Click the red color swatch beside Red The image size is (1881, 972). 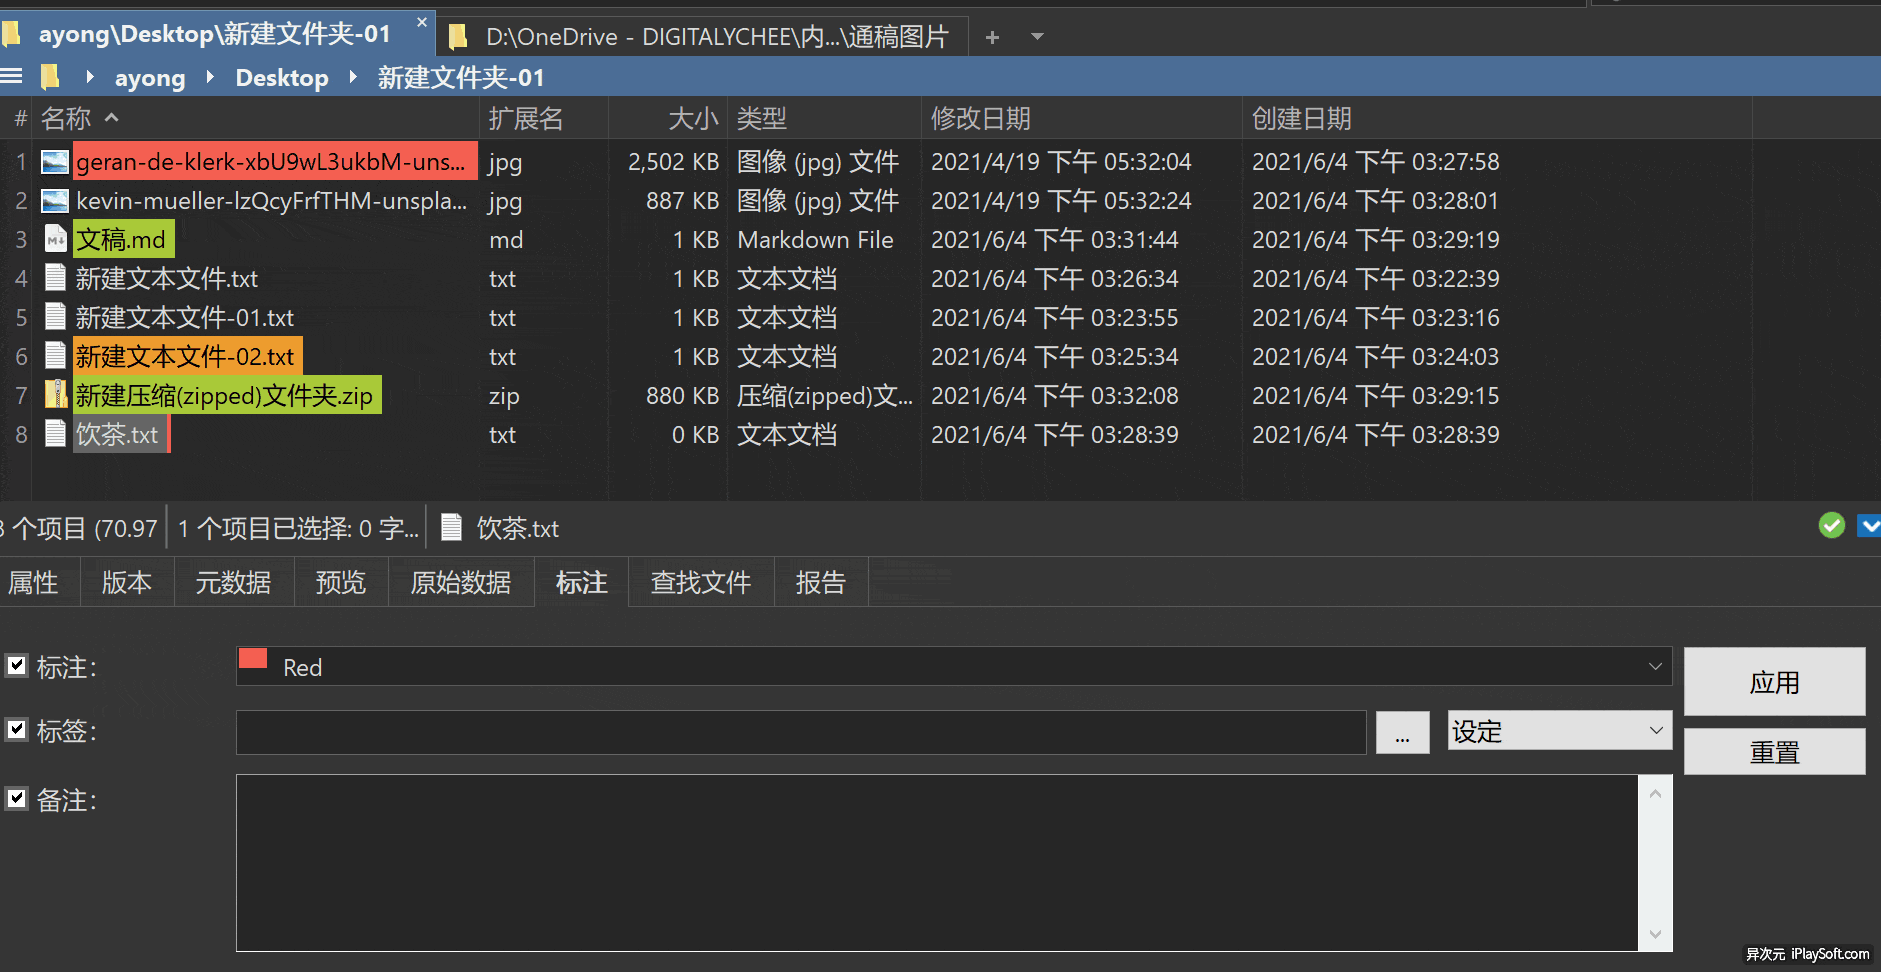(254, 658)
